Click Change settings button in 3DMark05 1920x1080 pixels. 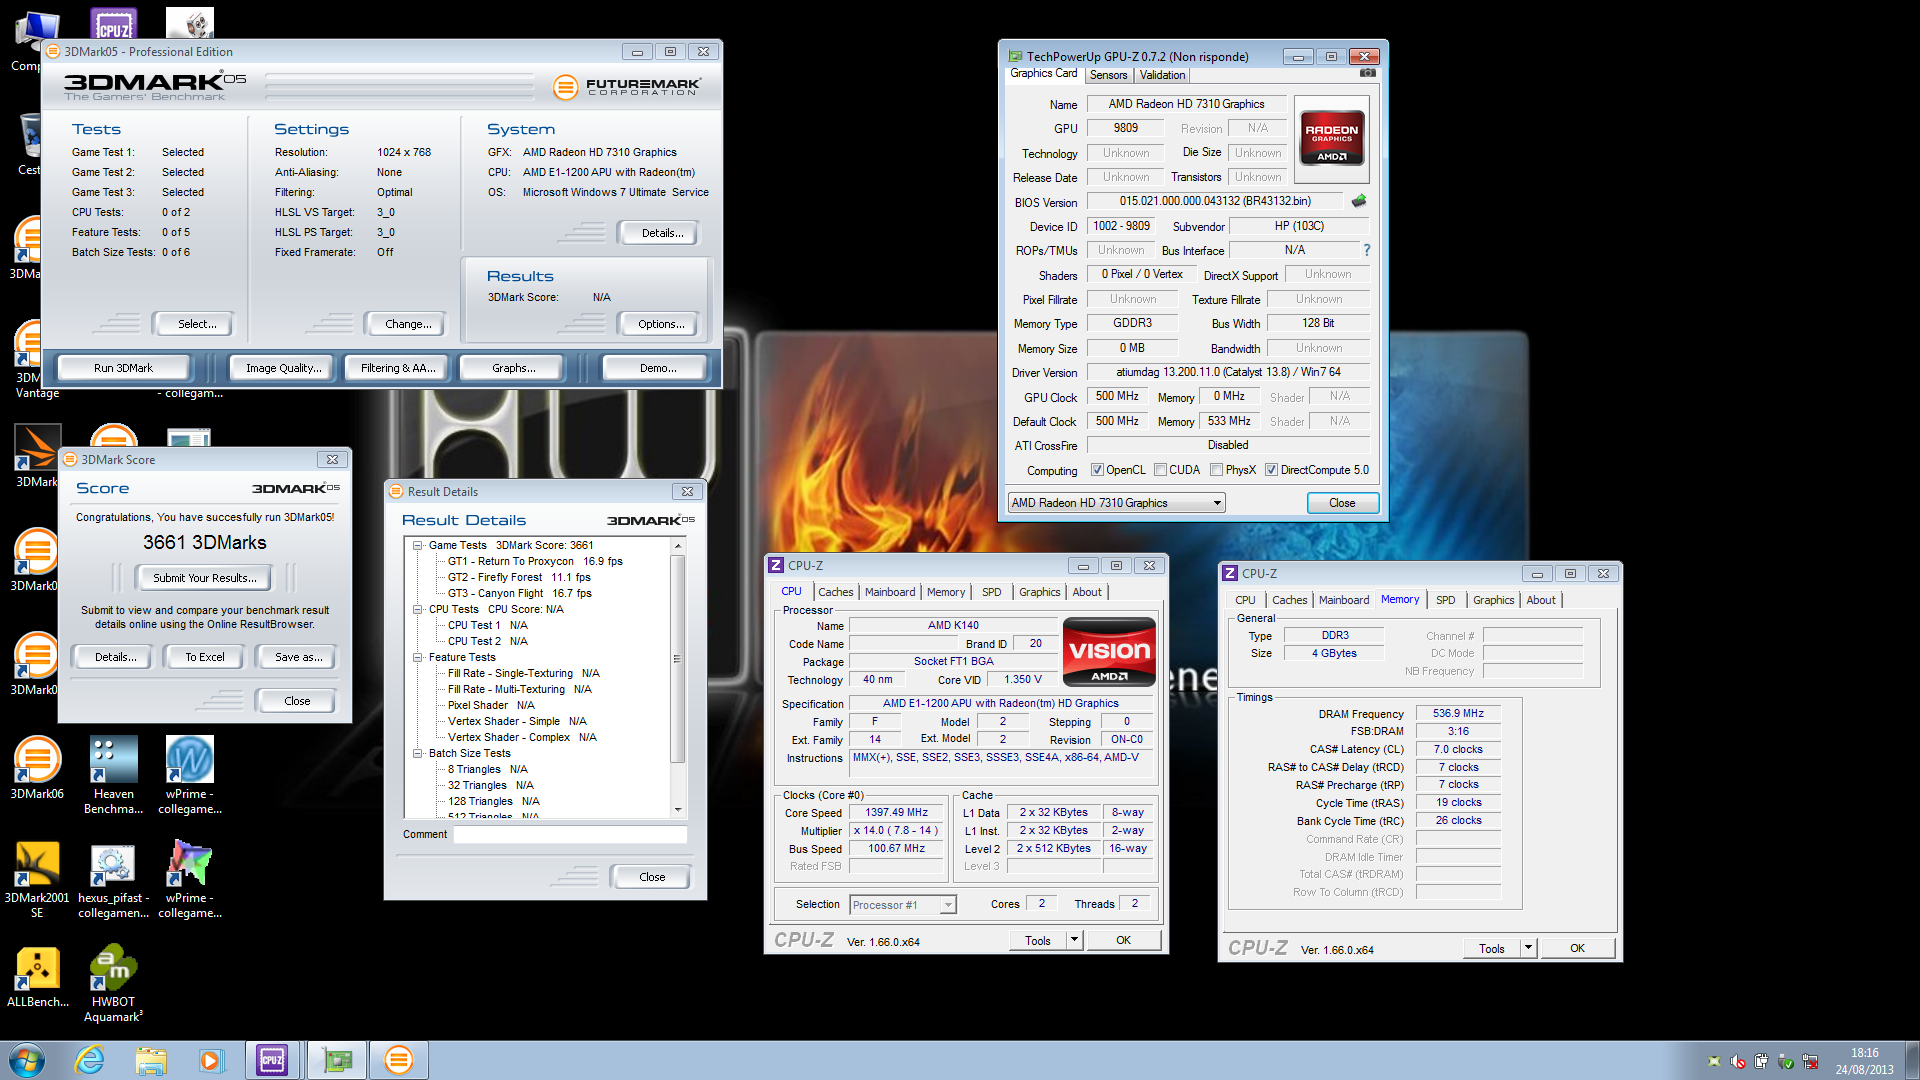click(x=408, y=324)
